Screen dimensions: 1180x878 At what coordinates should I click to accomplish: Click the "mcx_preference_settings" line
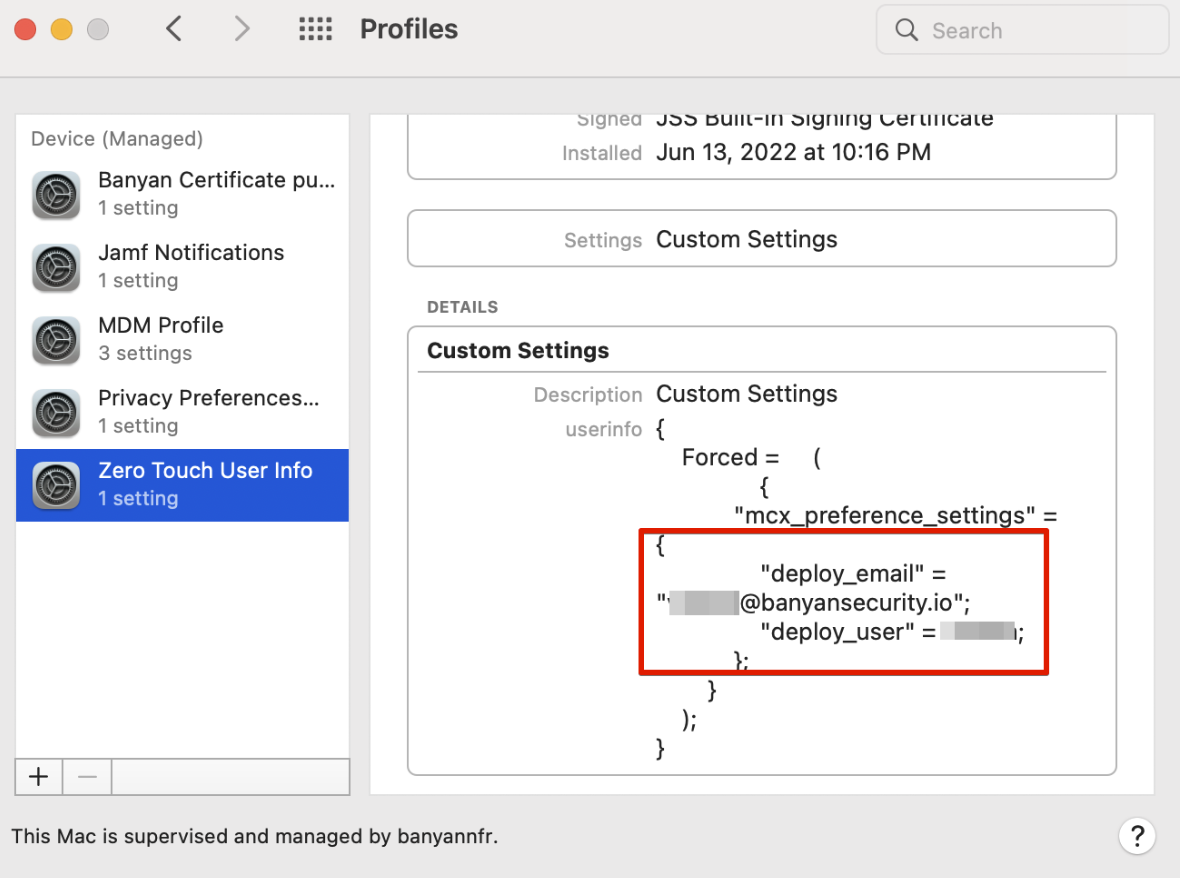pos(896,515)
